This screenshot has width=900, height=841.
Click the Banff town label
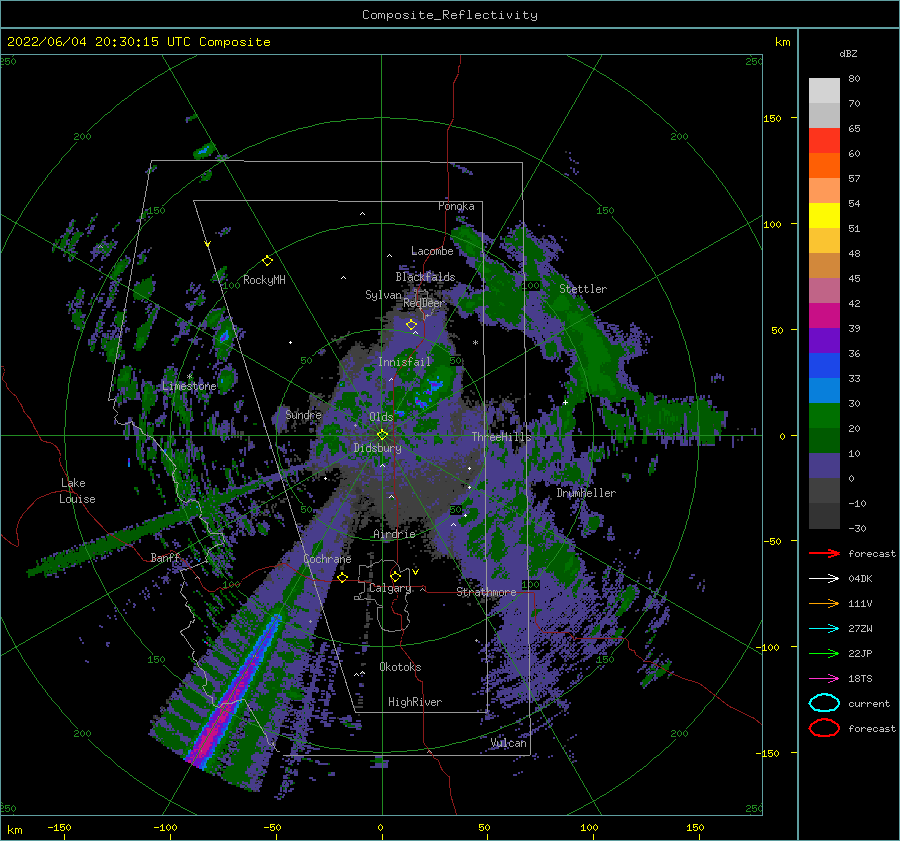tap(165, 557)
